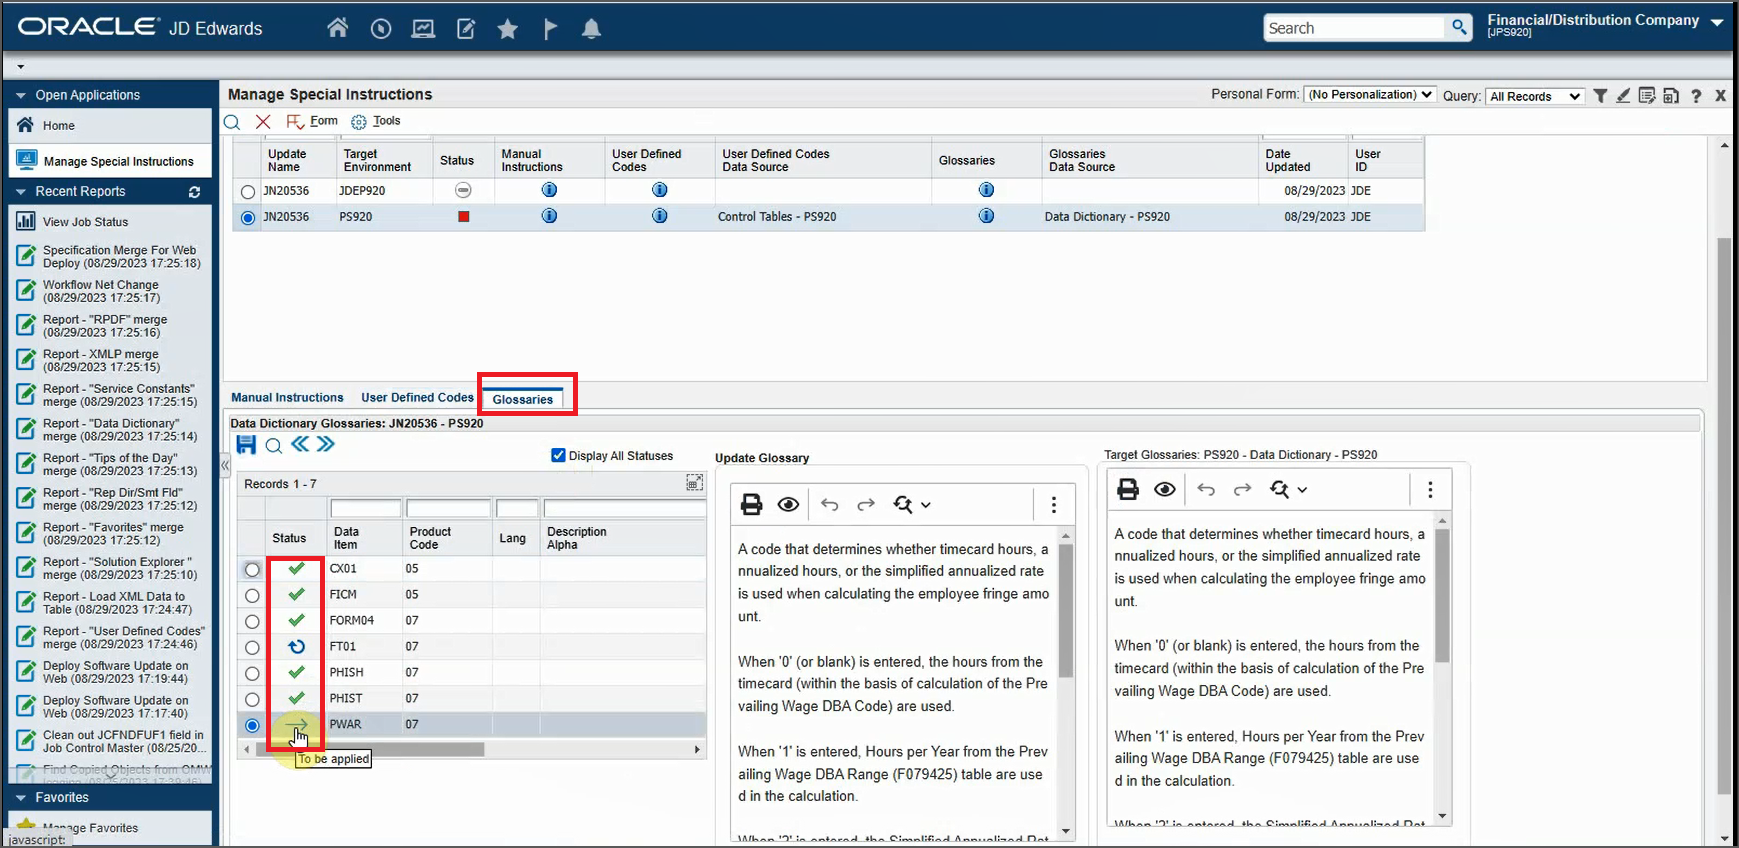This screenshot has height=848, width=1739.
Task: Open Specification Merge For Web Deploy report
Action: (121, 257)
